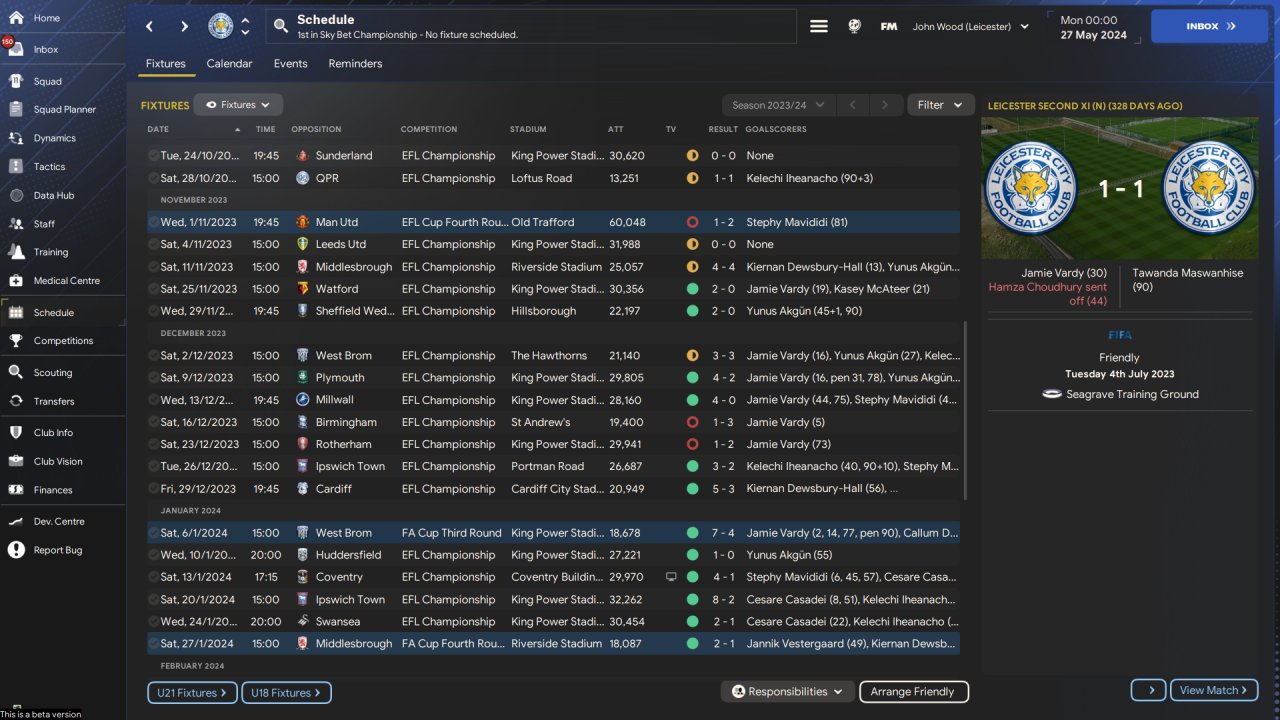Click the up/down chevrons beside the club badge
The width and height of the screenshot is (1280, 720).
[246, 26]
